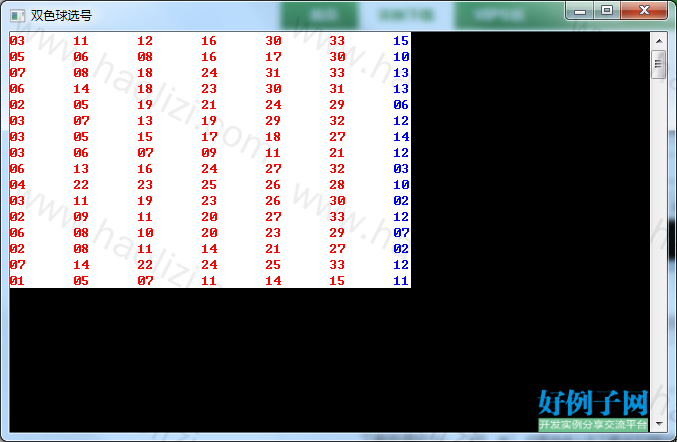This screenshot has height=442, width=677.
Task: Select red 22 in row 07 14 22 24
Action: [145, 265]
